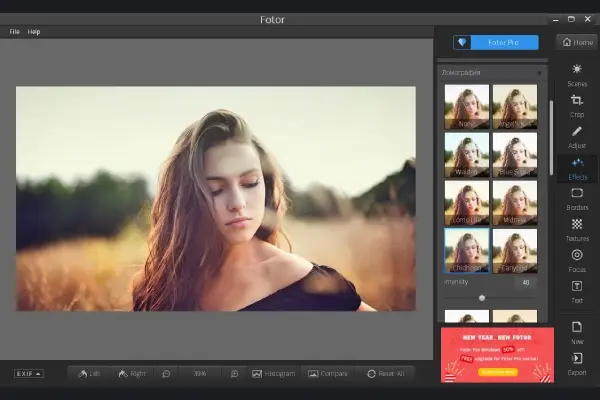This screenshot has width=600, height=400.
Task: Apply the Fairyland effect
Action: (515, 251)
